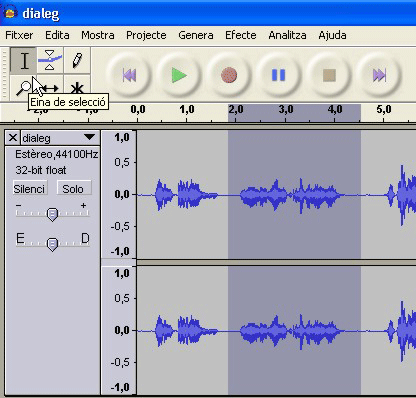Viewport: 416px width, 398px height.
Task: Select the Draw pencil tool
Action: (77, 60)
